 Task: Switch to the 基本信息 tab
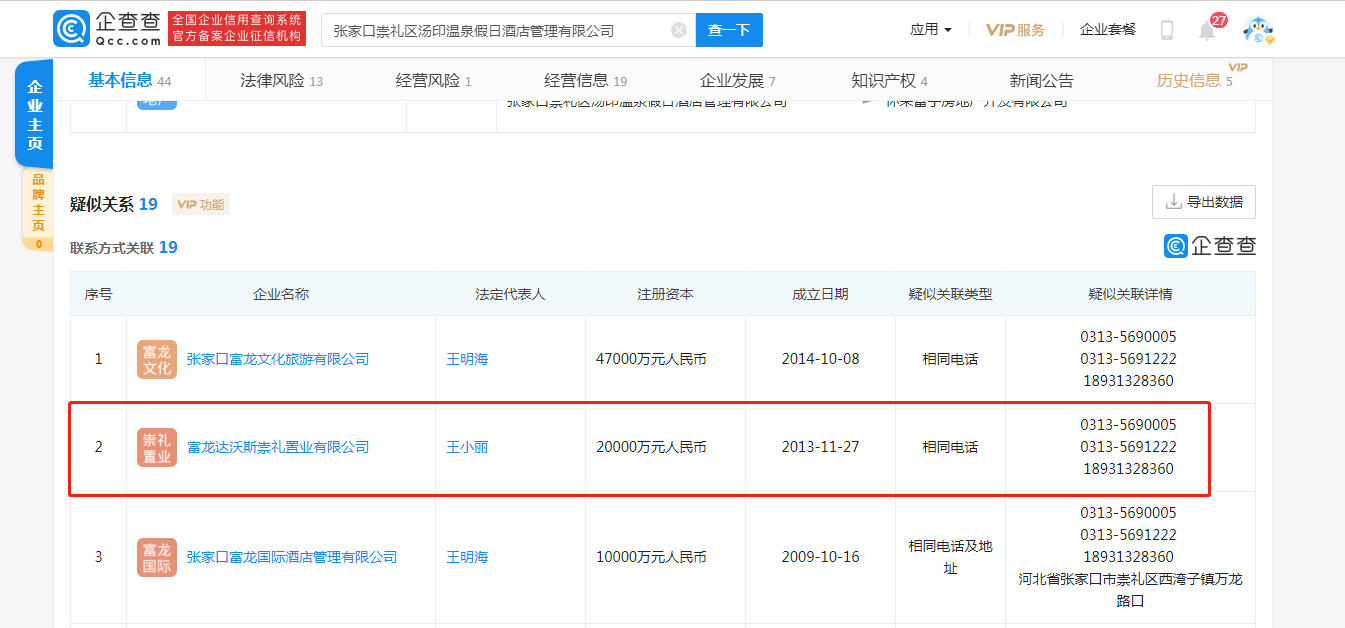tap(130, 80)
